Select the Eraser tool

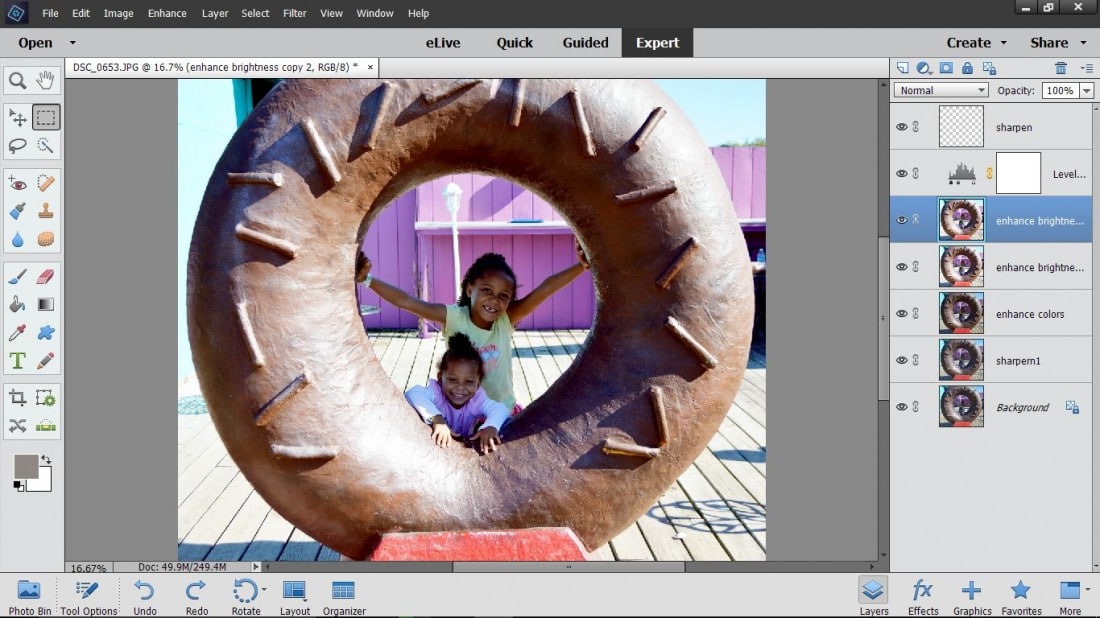coord(46,276)
